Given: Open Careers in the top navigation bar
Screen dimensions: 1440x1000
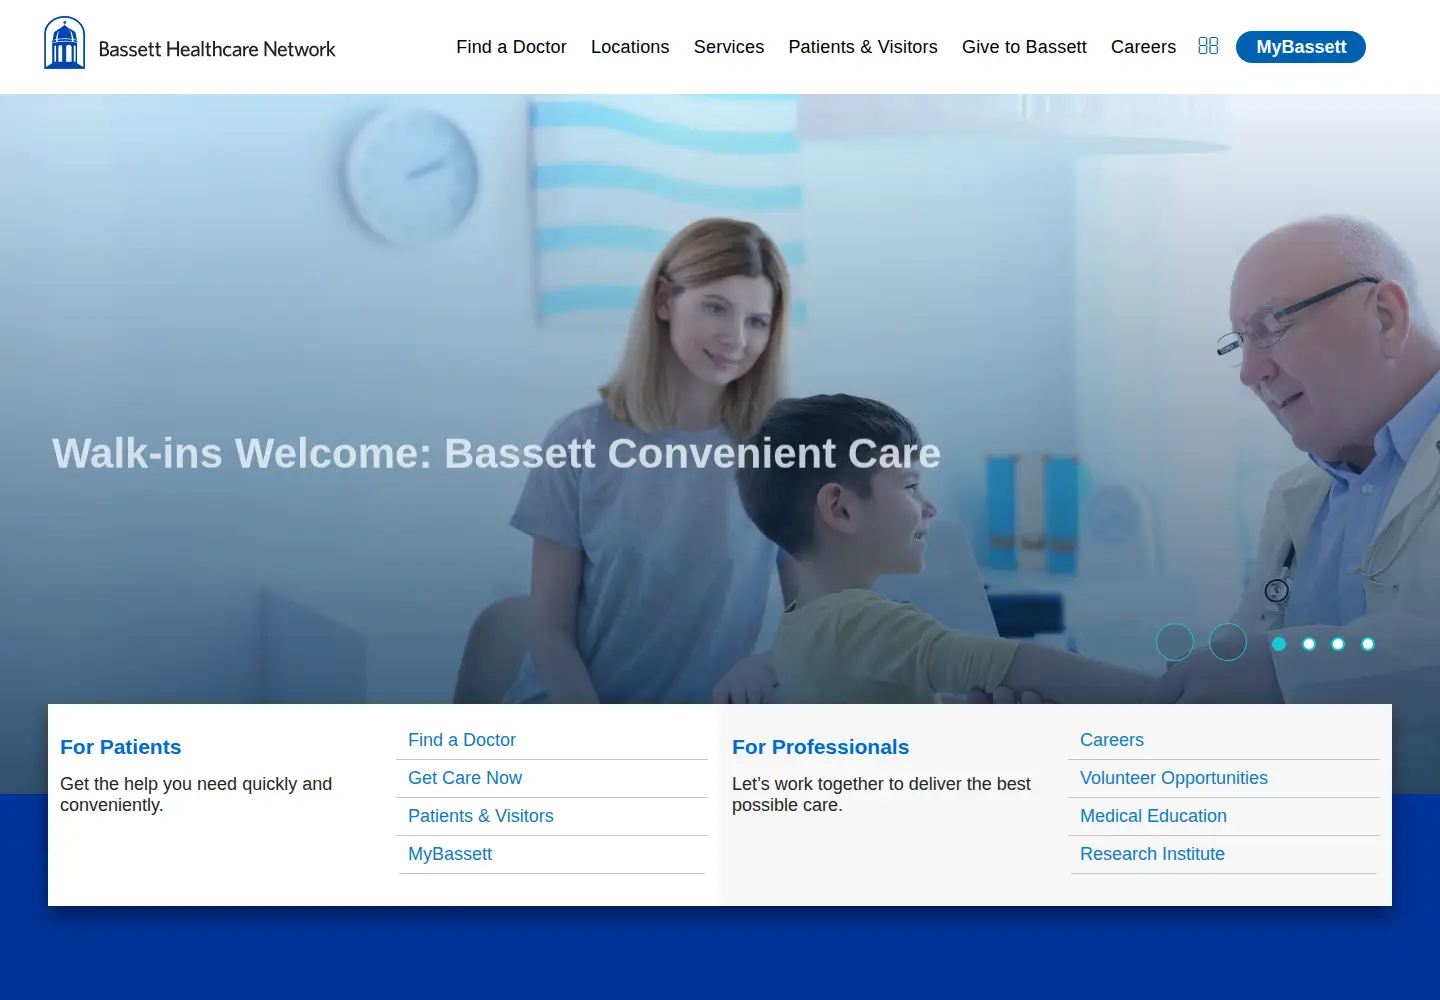Looking at the screenshot, I should click(1143, 47).
